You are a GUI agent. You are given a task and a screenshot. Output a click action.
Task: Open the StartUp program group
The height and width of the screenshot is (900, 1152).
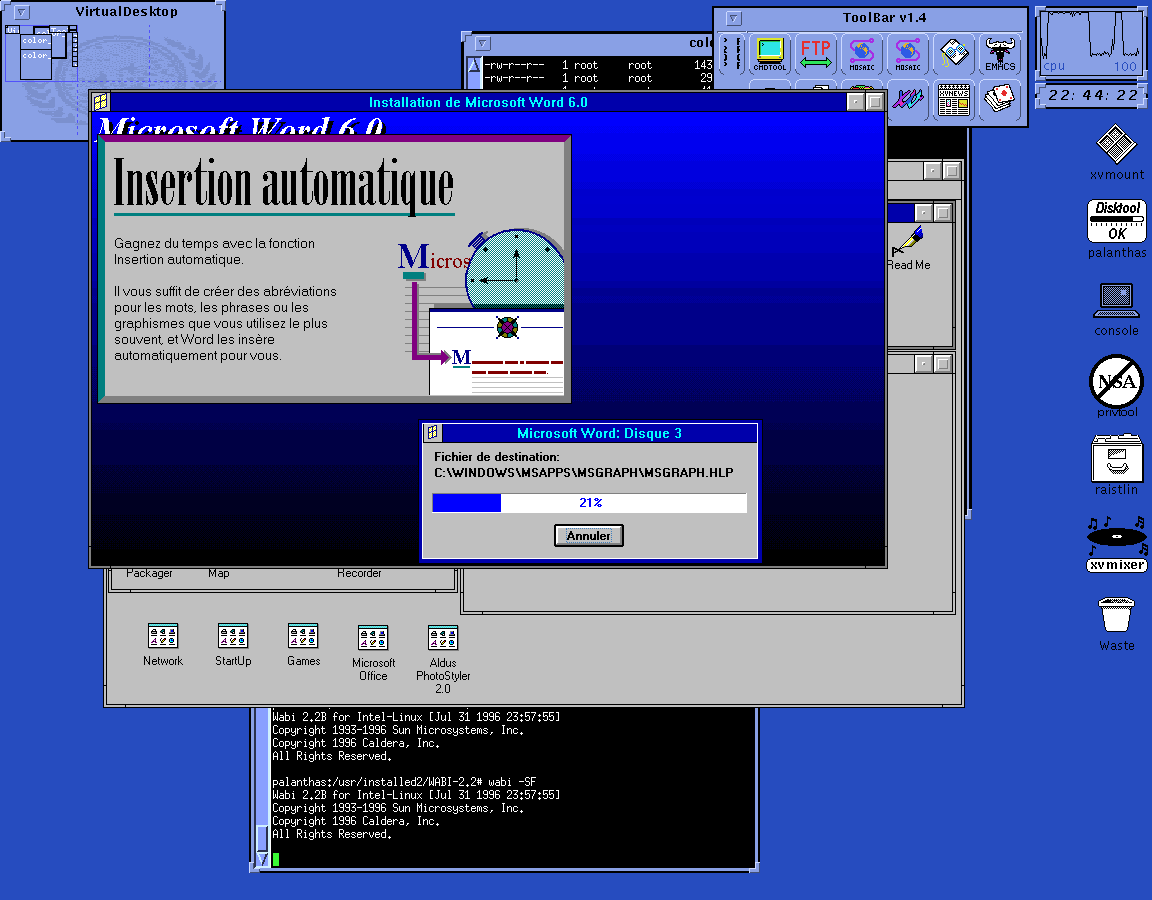tap(233, 644)
